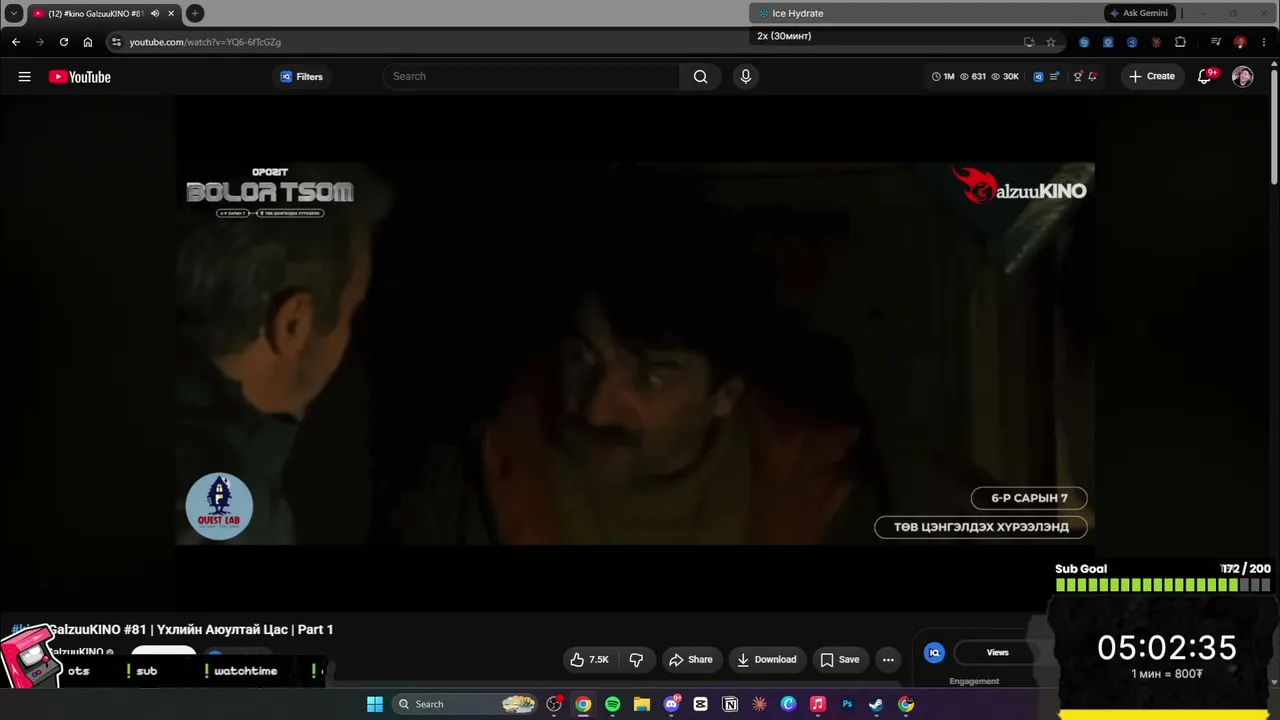
Task: Open more actions for the video
Action: coord(888,660)
